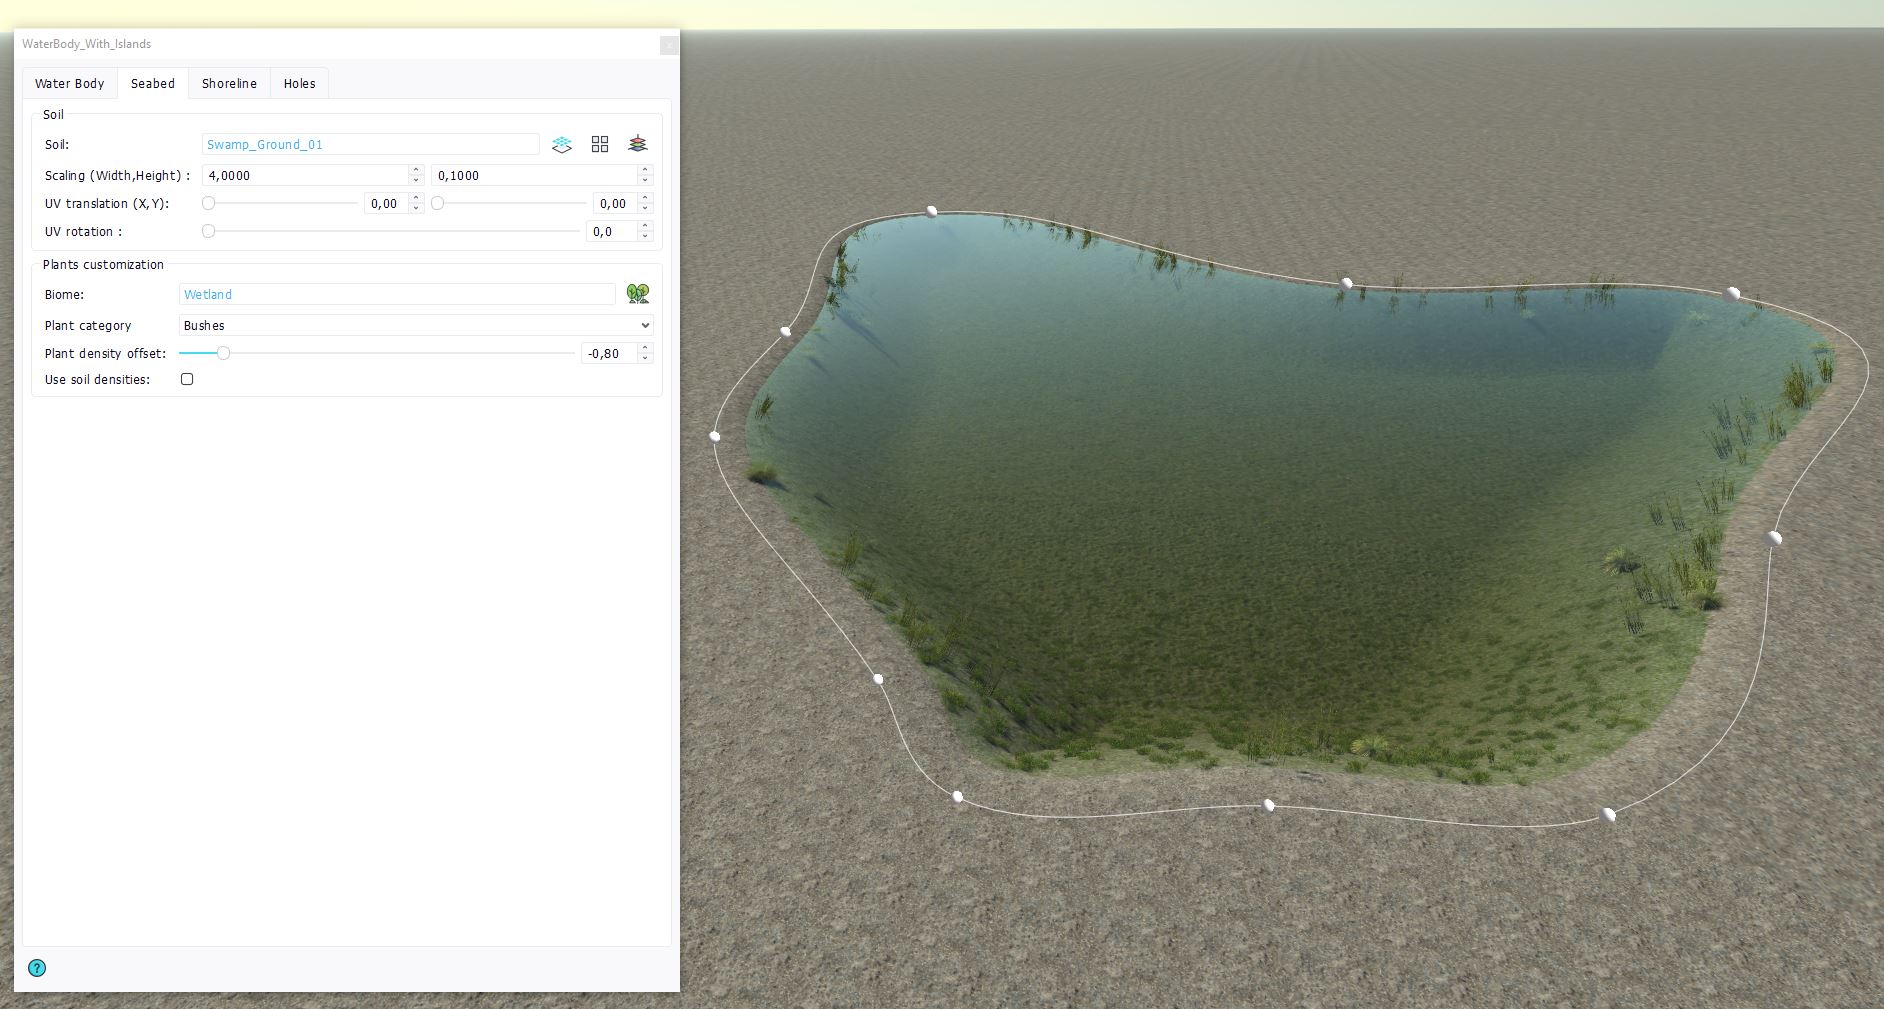Click the soil picker icon with blue layers
Viewport: 1884px width, 1009px height.
[562, 145]
